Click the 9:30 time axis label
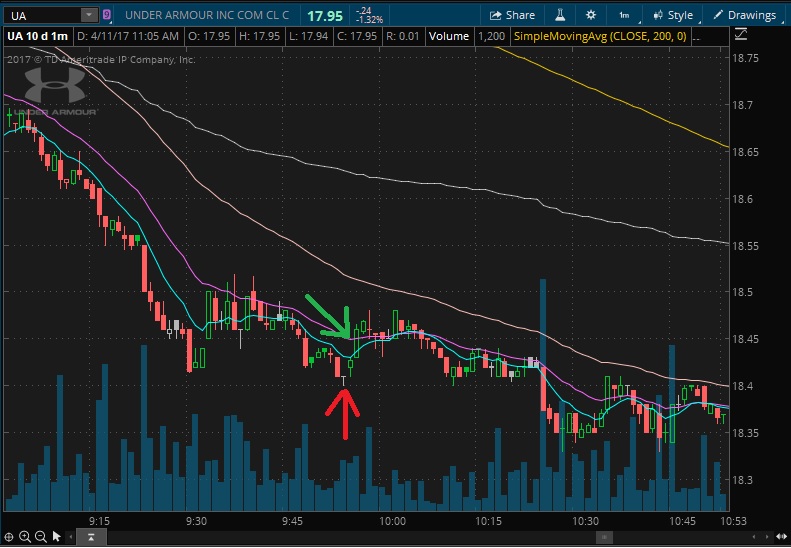The width and height of the screenshot is (791, 548). (x=196, y=521)
